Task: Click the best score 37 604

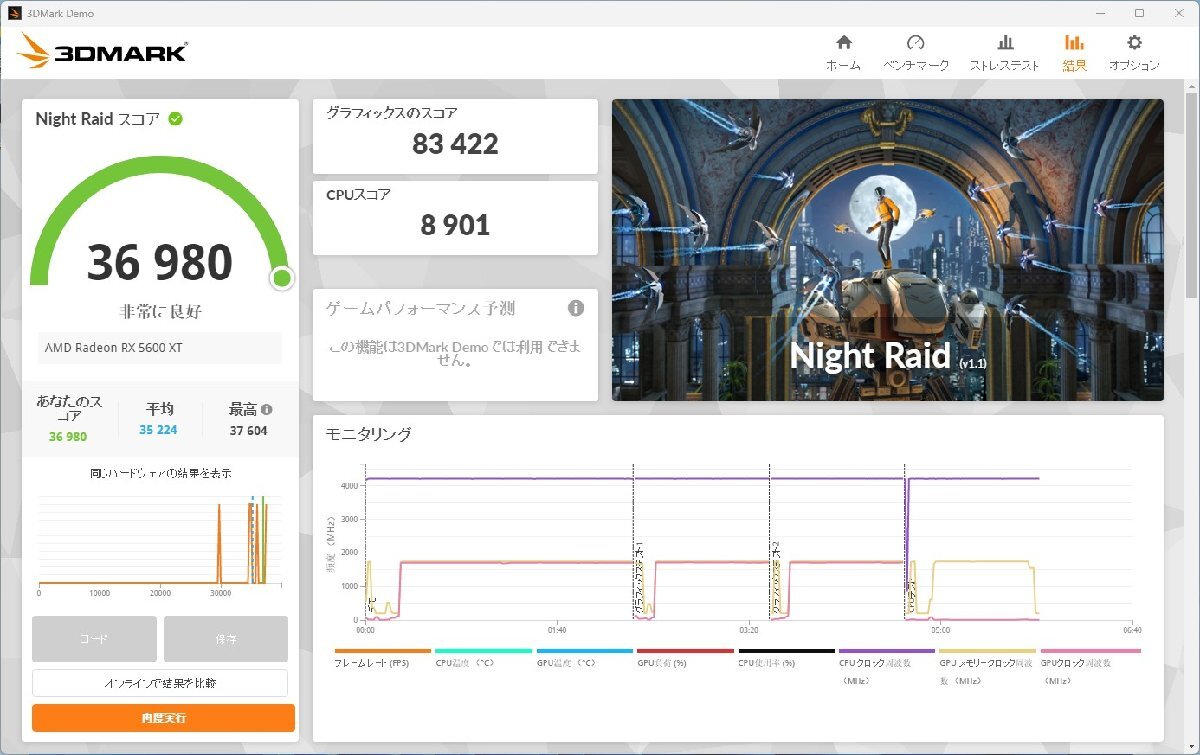Action: tap(248, 430)
